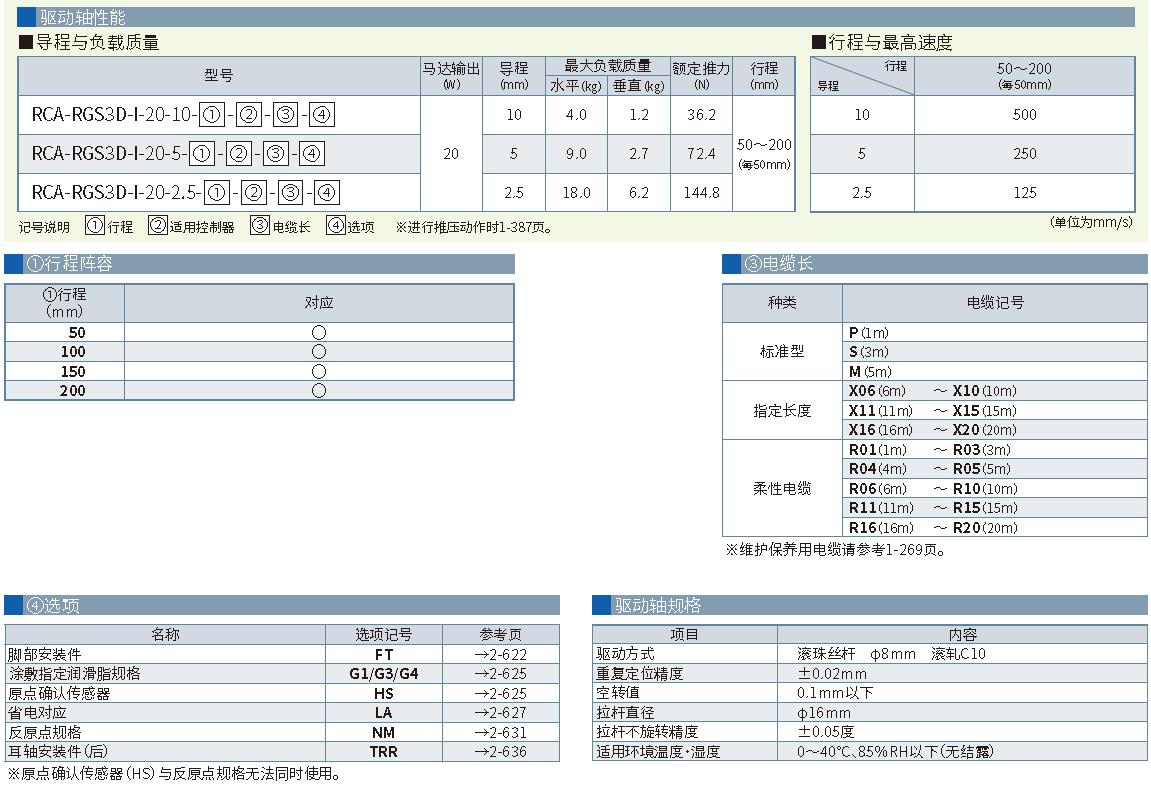This screenshot has width=1151, height=793.
Task: Click the blue square beside ①行程阵容 header
Action: [x=14, y=264]
